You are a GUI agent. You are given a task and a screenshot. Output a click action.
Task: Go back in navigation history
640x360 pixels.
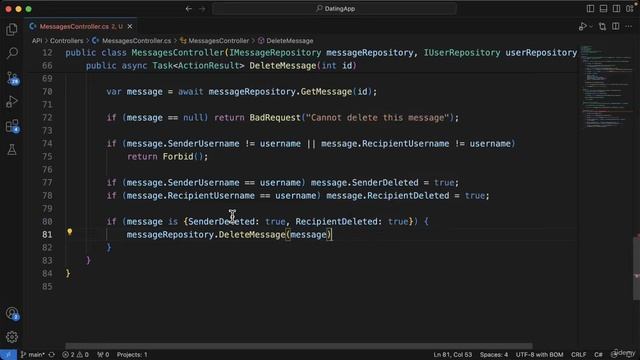(x=188, y=9)
